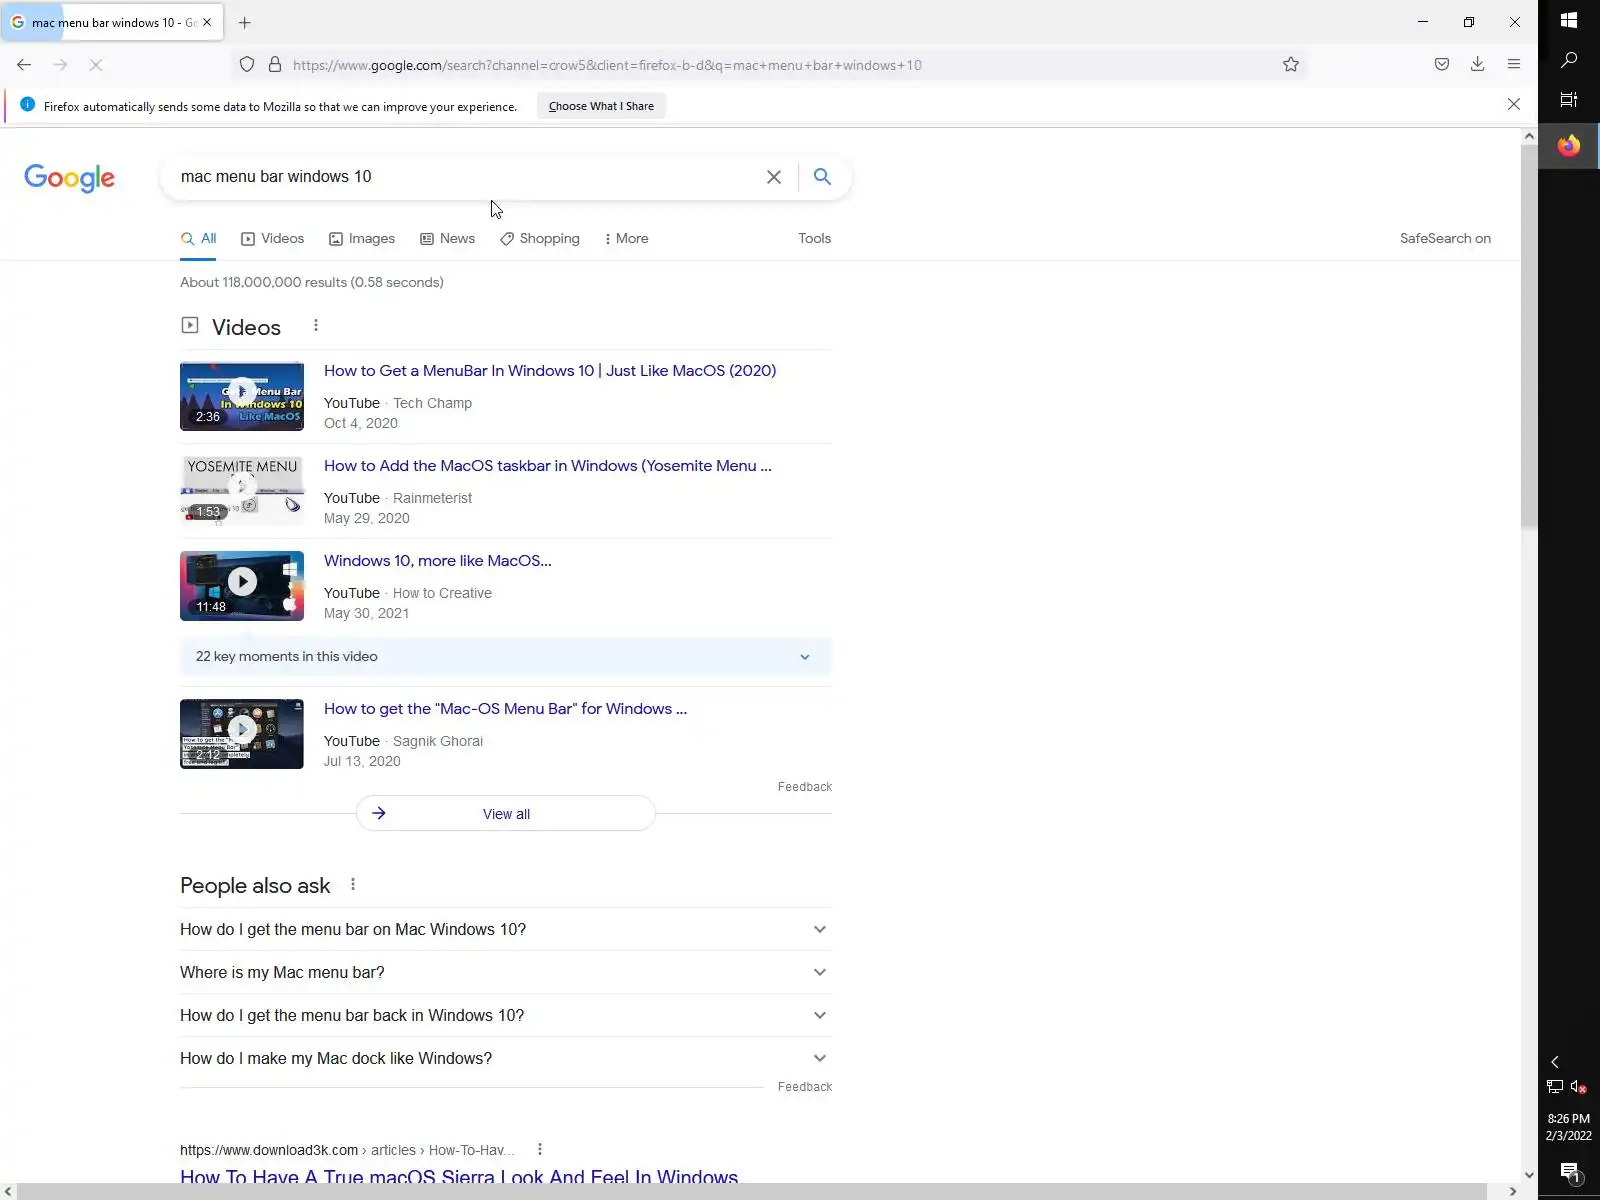Play the 11:48 How to Creative thumbnail
The width and height of the screenshot is (1600, 1200).
(x=242, y=586)
